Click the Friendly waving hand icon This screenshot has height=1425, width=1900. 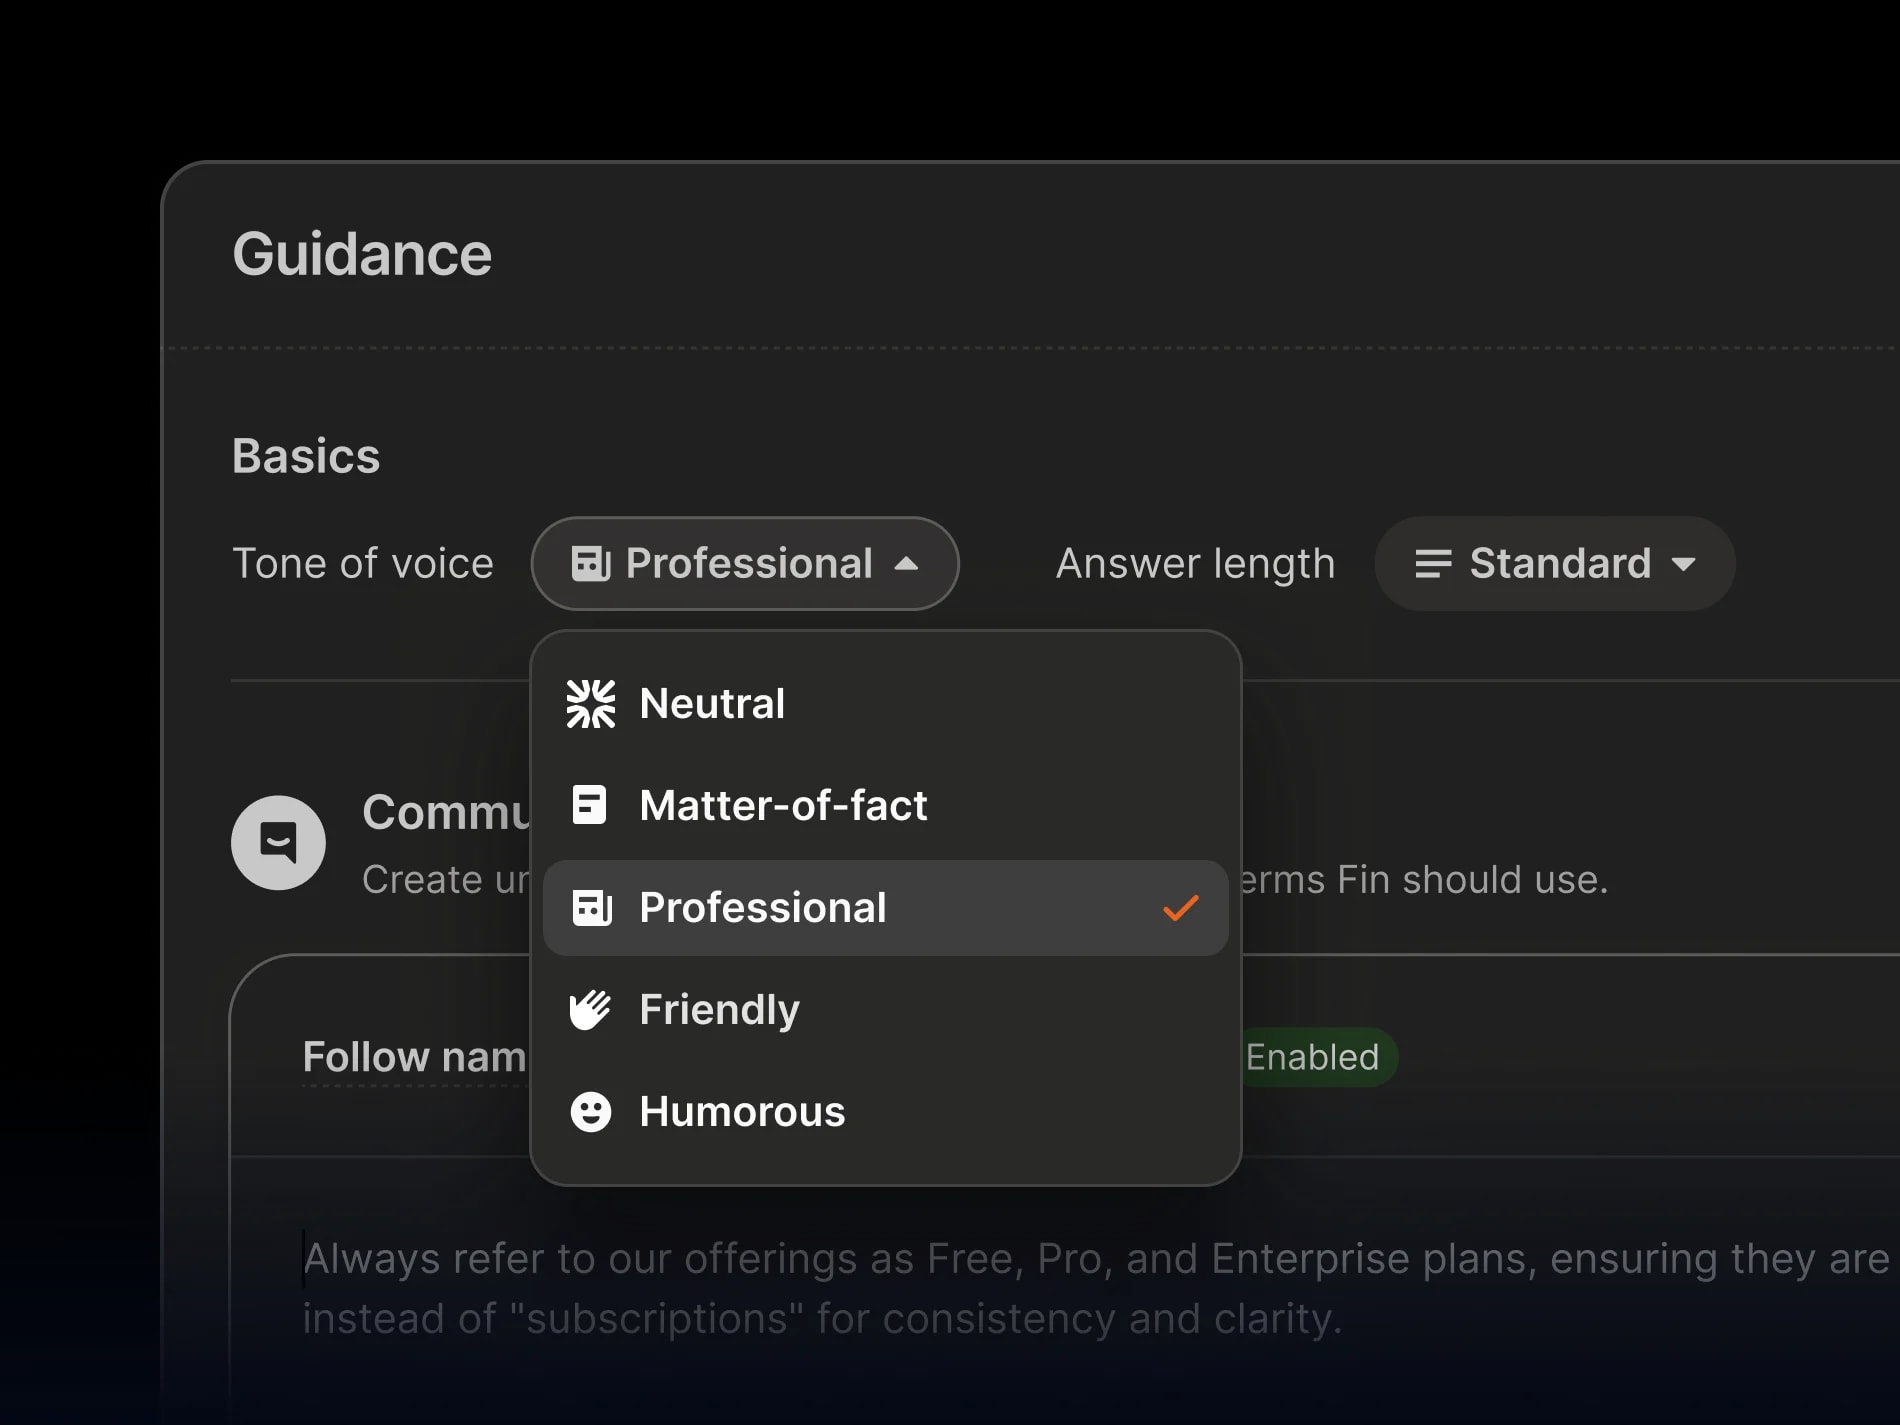point(590,1010)
